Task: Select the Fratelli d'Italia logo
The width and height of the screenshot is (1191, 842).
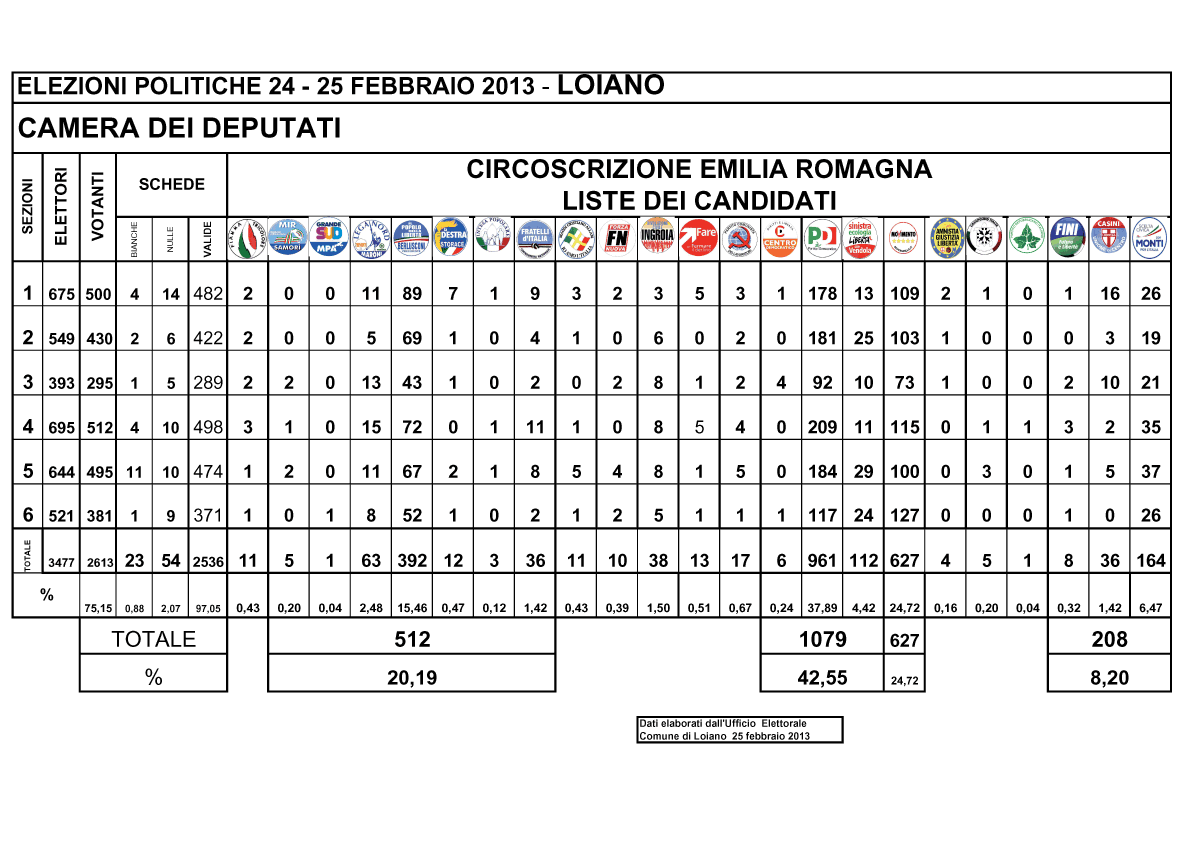Action: pyautogui.click(x=535, y=238)
